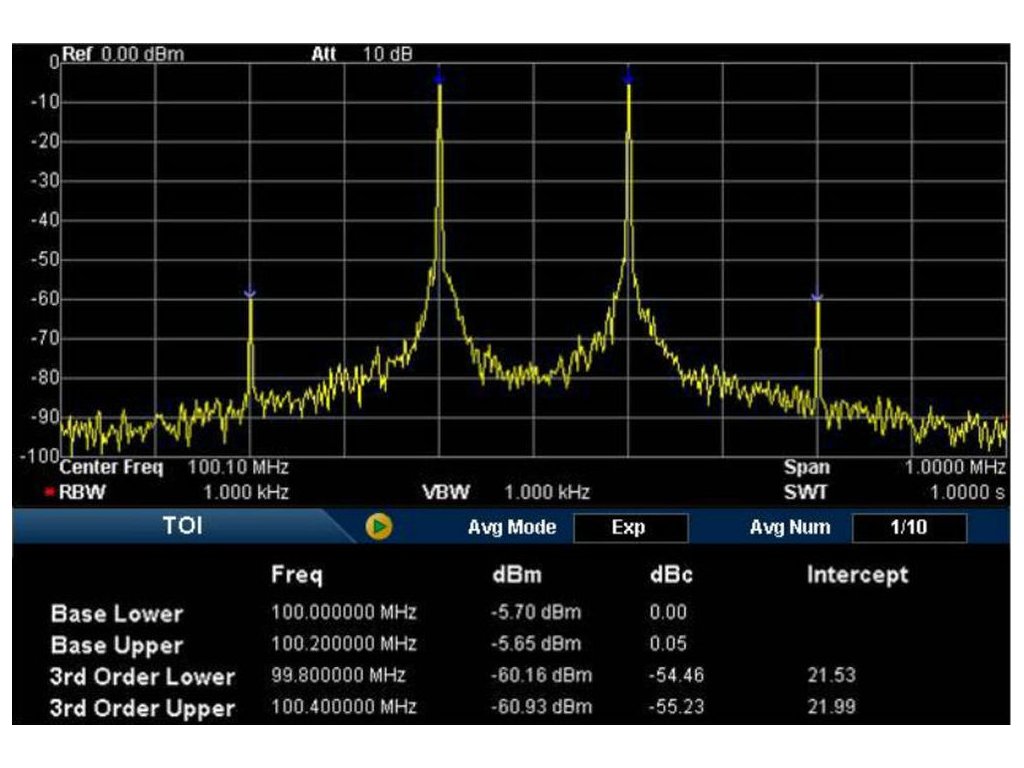Click the amplitude -5.70 dBm

(536, 613)
